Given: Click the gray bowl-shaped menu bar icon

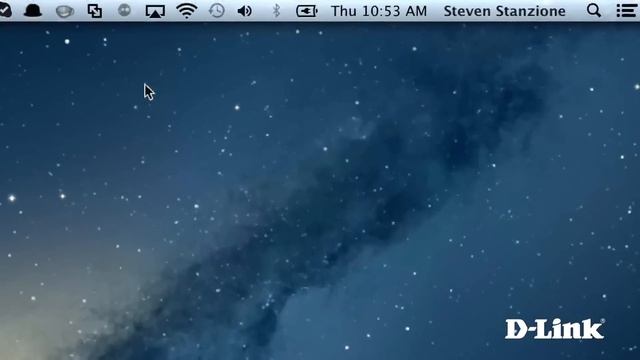Looking at the screenshot, I should click(64, 11).
